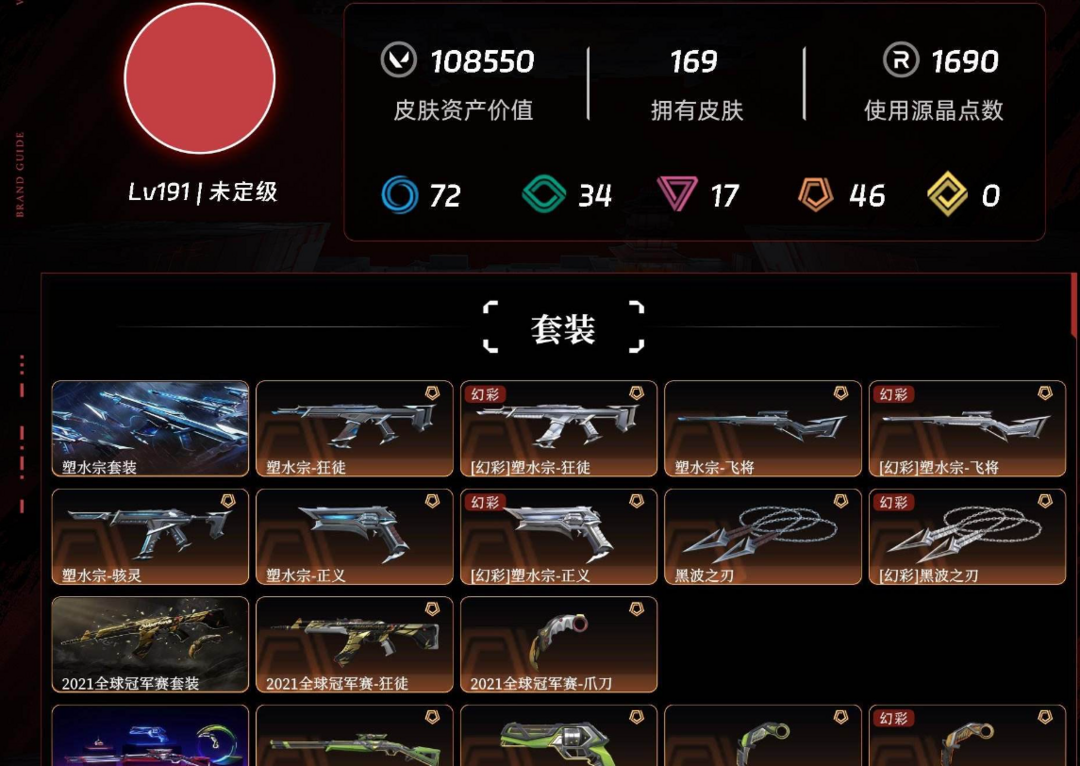1080x766 pixels.
Task: Select the 塑水宗-飞将 skin card
Action: 763,428
